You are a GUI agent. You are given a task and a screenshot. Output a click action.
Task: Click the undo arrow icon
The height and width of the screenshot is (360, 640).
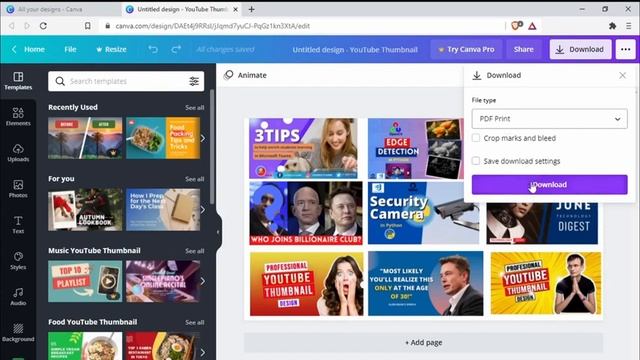coord(153,49)
